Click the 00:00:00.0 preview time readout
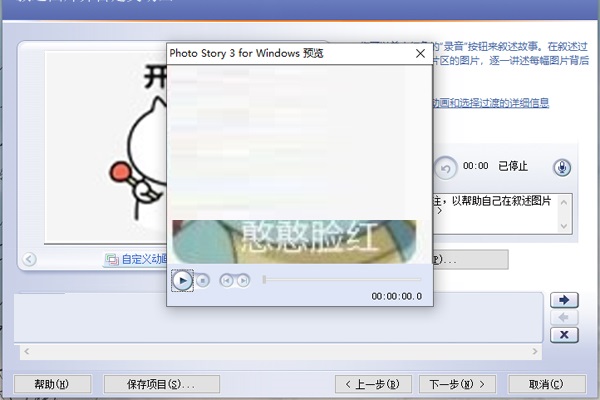The height and width of the screenshot is (400, 600). (396, 296)
